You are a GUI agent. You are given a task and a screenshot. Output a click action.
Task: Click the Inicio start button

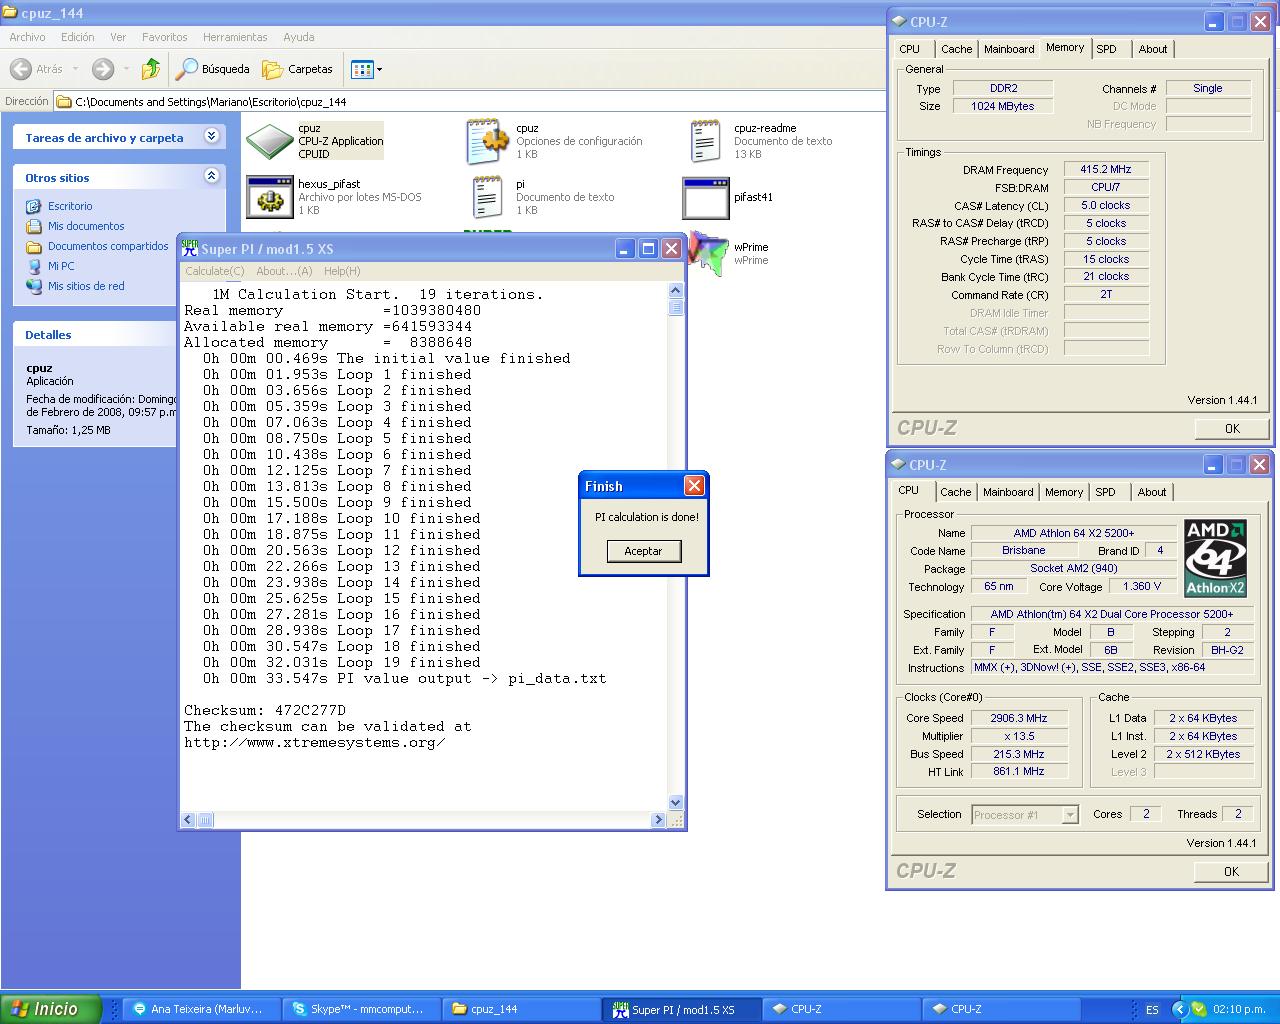51,1009
